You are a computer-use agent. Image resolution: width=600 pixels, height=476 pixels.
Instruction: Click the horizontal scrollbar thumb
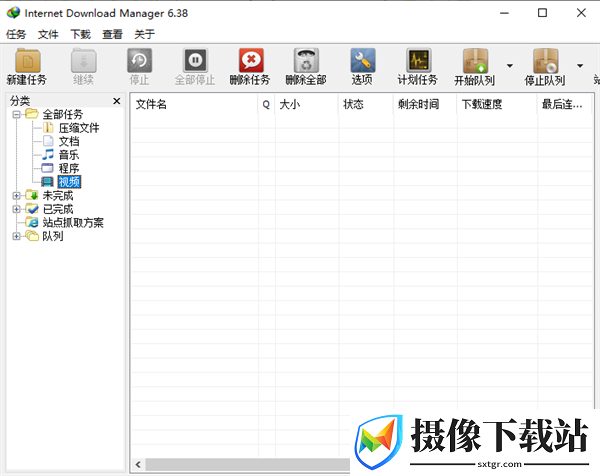point(248,465)
